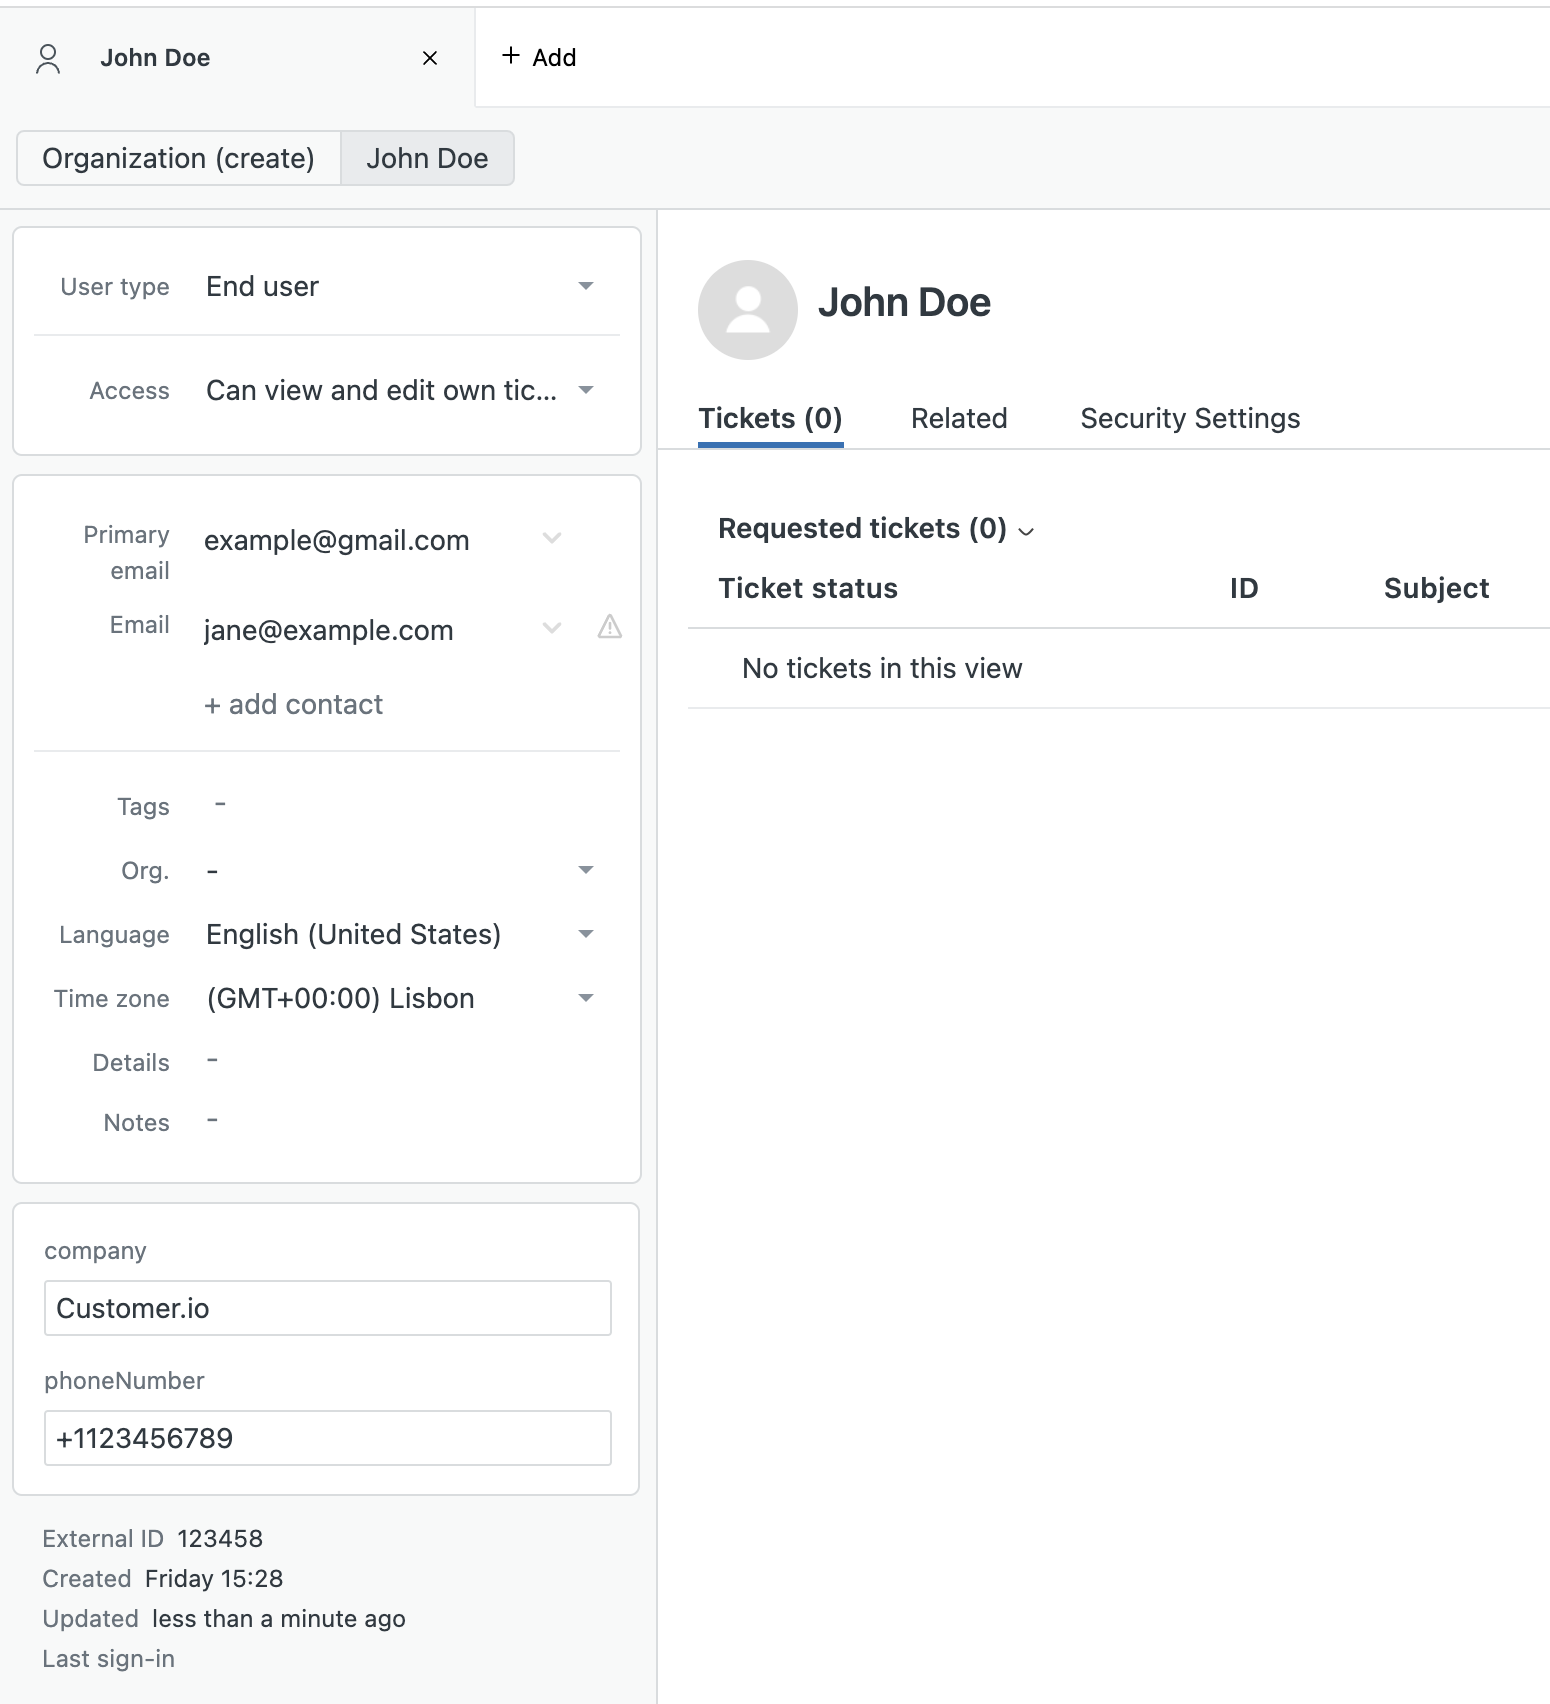Click the No tickets in this view message

[x=882, y=668]
